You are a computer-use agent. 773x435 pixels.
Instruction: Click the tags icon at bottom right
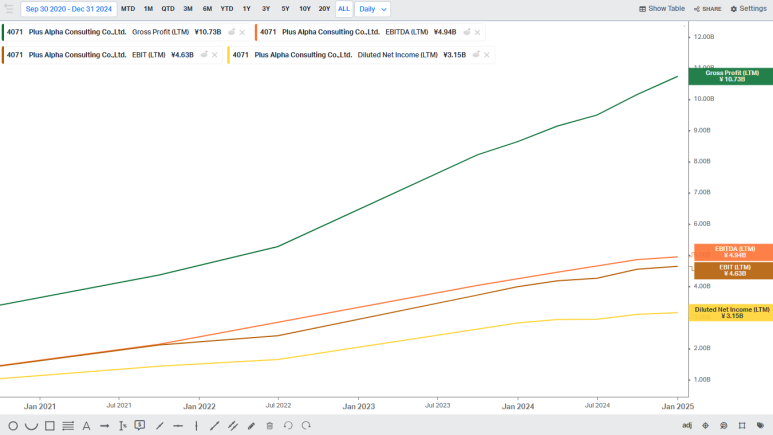pyautogui.click(x=760, y=425)
